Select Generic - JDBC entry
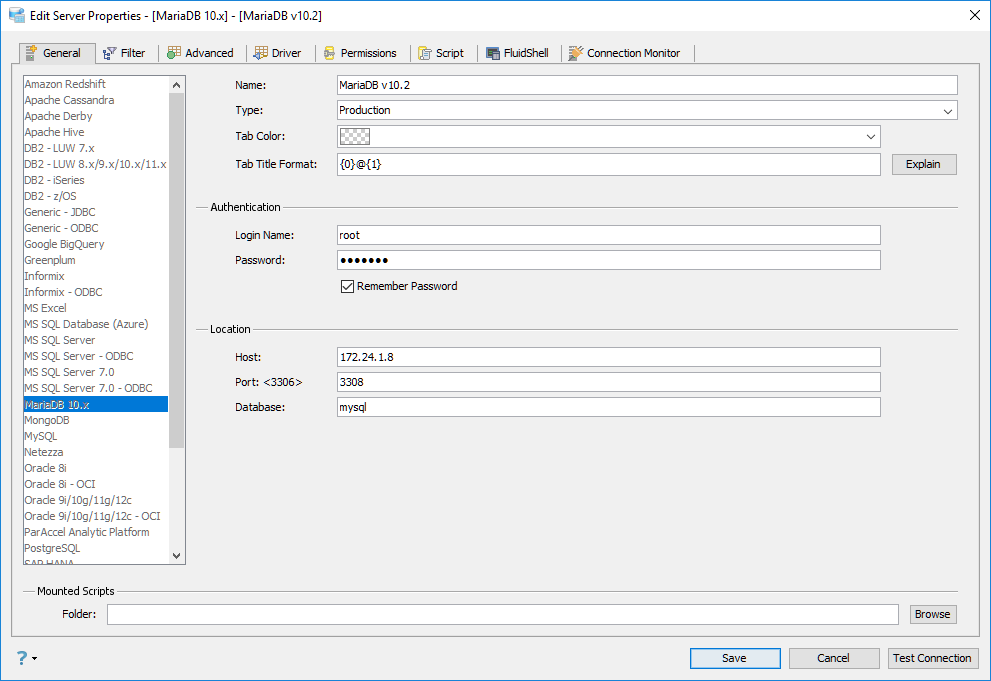The image size is (991, 681). click(96, 212)
